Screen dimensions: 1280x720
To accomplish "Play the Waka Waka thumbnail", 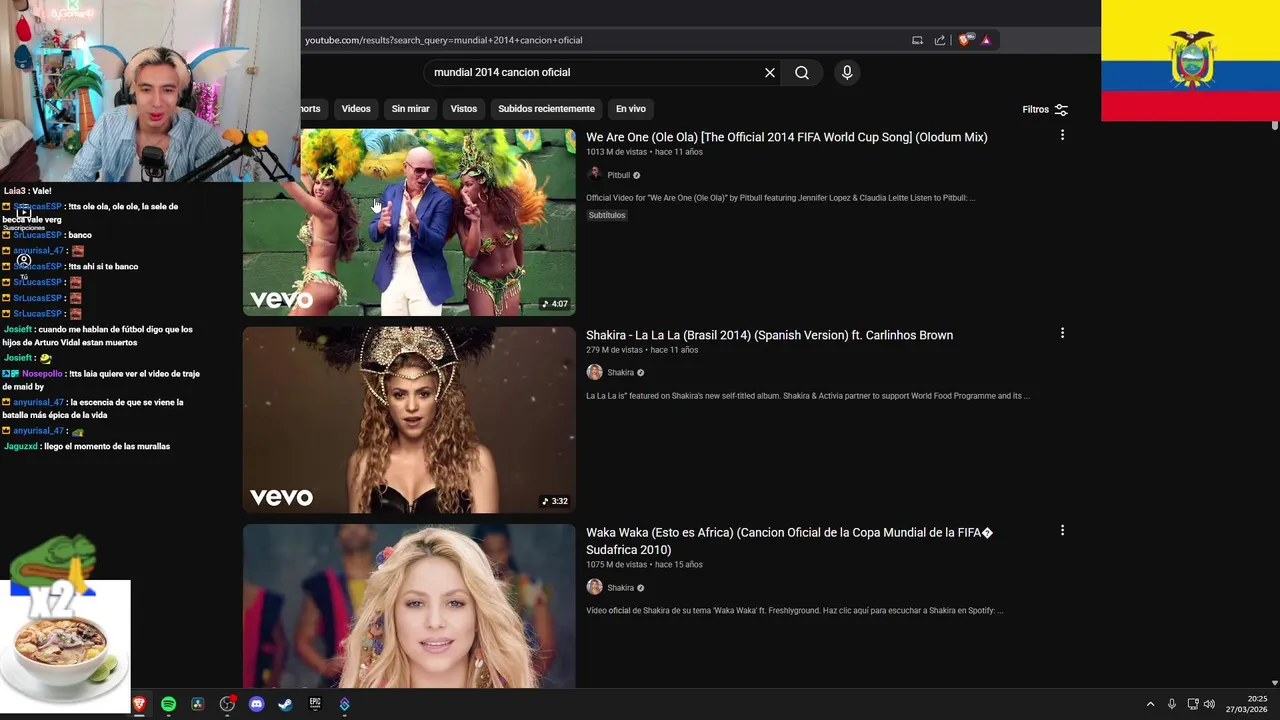I will point(409,606).
